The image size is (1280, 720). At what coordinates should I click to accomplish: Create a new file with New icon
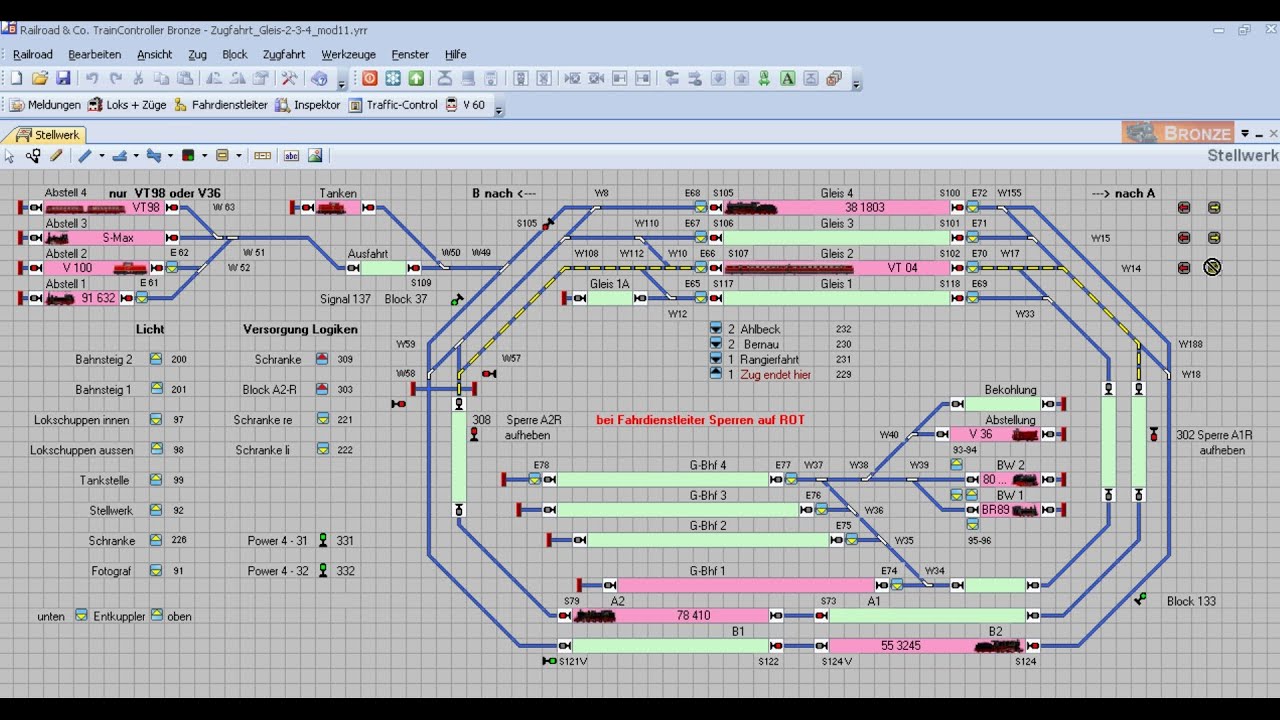click(16, 78)
